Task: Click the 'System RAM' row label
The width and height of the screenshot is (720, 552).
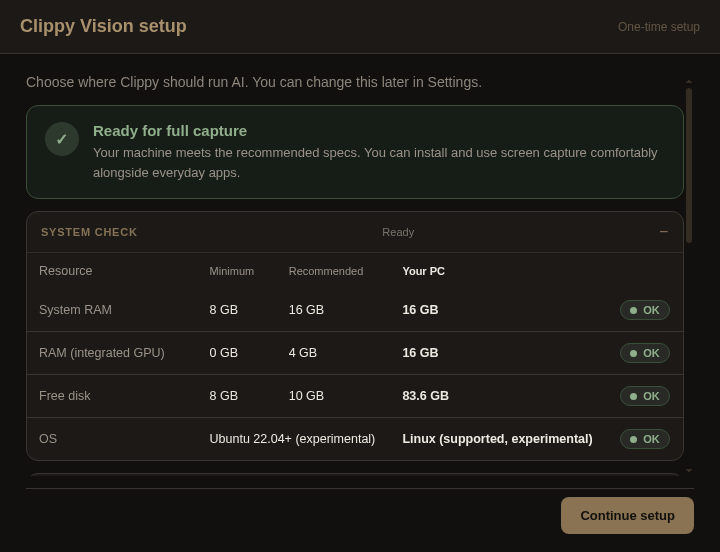Action: [x=75, y=310]
